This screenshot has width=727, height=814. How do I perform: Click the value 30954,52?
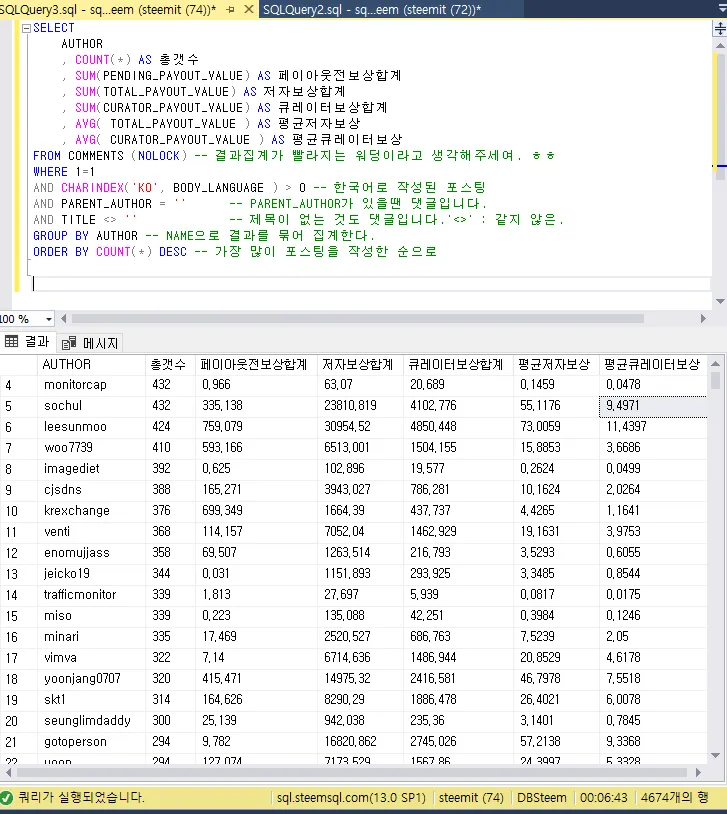[x=360, y=427]
